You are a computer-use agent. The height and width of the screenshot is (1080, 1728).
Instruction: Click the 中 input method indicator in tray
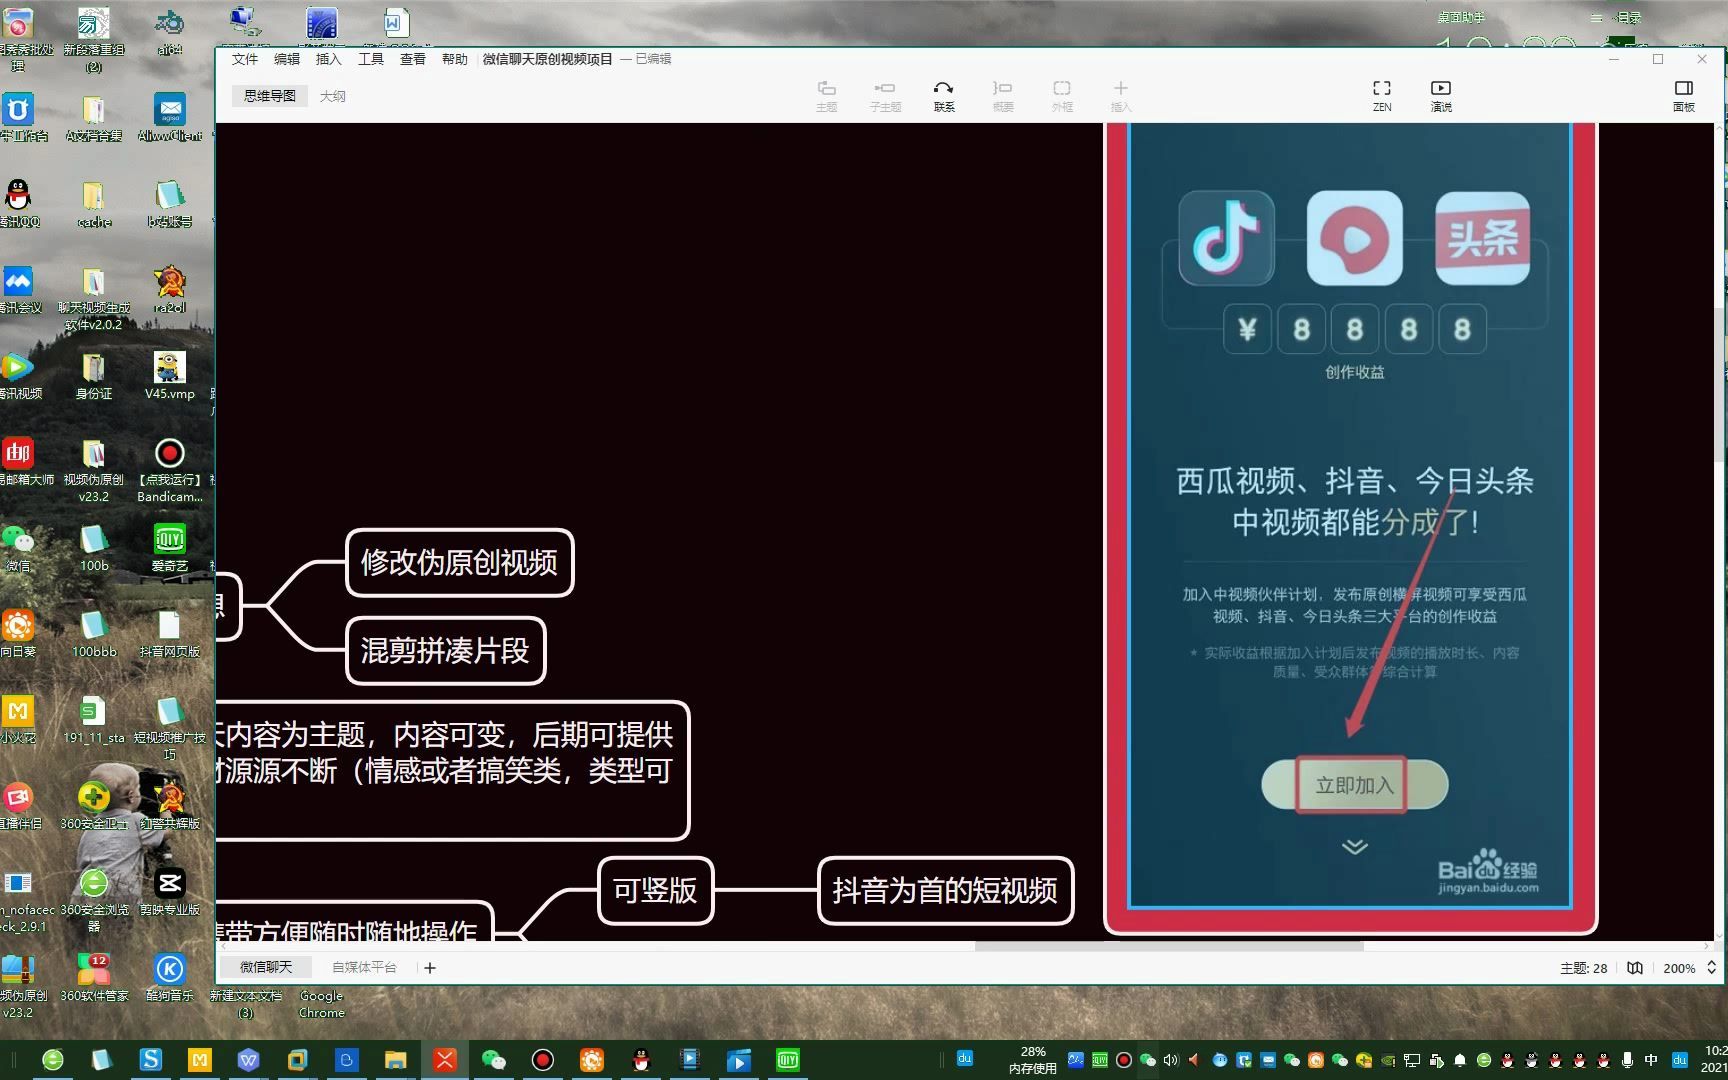[1651, 1060]
